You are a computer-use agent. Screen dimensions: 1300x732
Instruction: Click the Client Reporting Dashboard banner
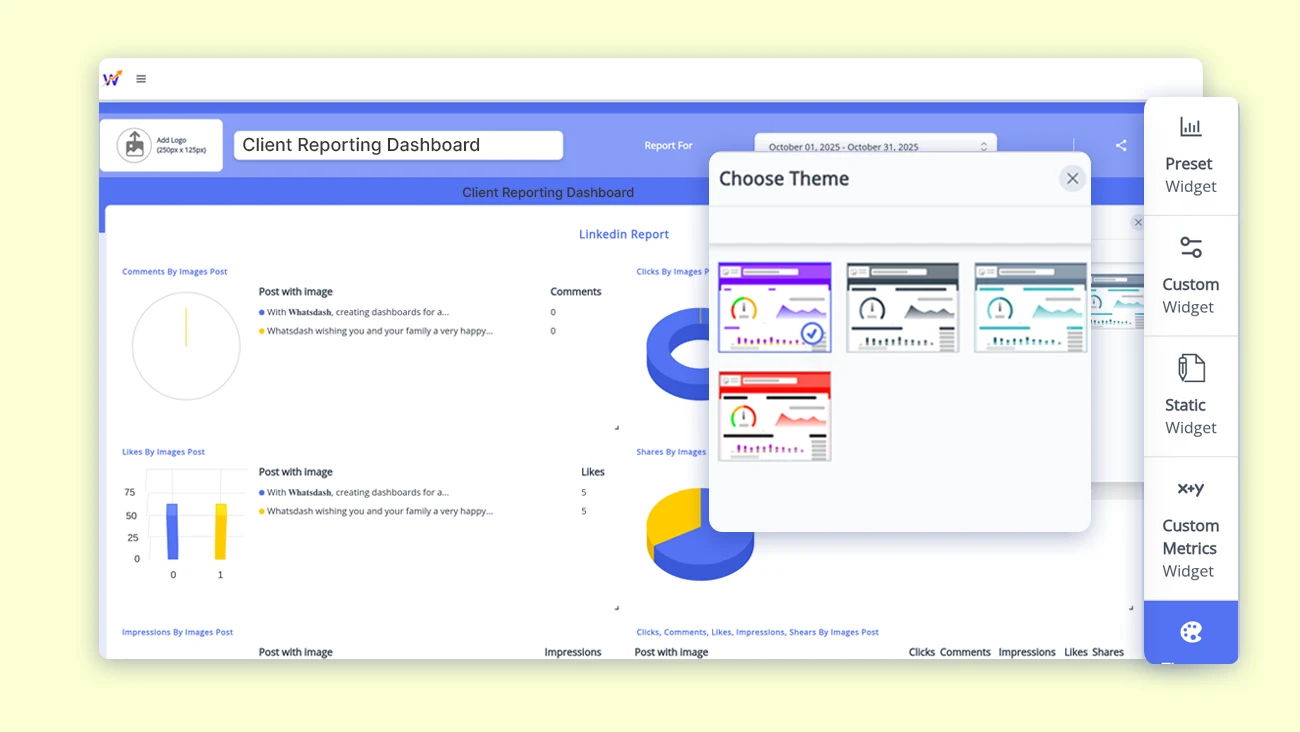548,192
